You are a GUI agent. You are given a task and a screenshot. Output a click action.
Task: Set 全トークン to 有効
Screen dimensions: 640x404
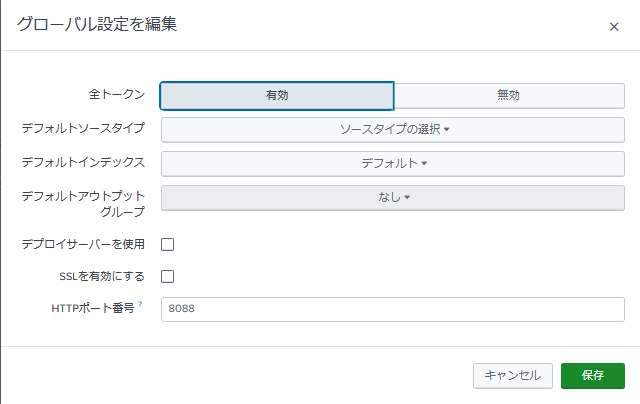(x=277, y=95)
